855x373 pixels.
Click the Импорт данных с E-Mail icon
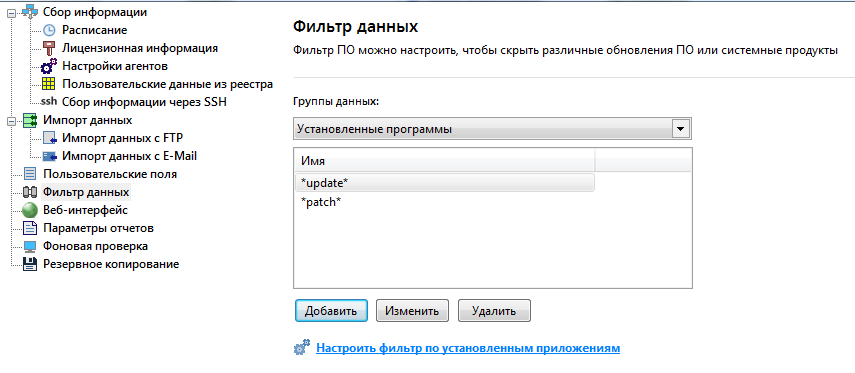point(50,156)
